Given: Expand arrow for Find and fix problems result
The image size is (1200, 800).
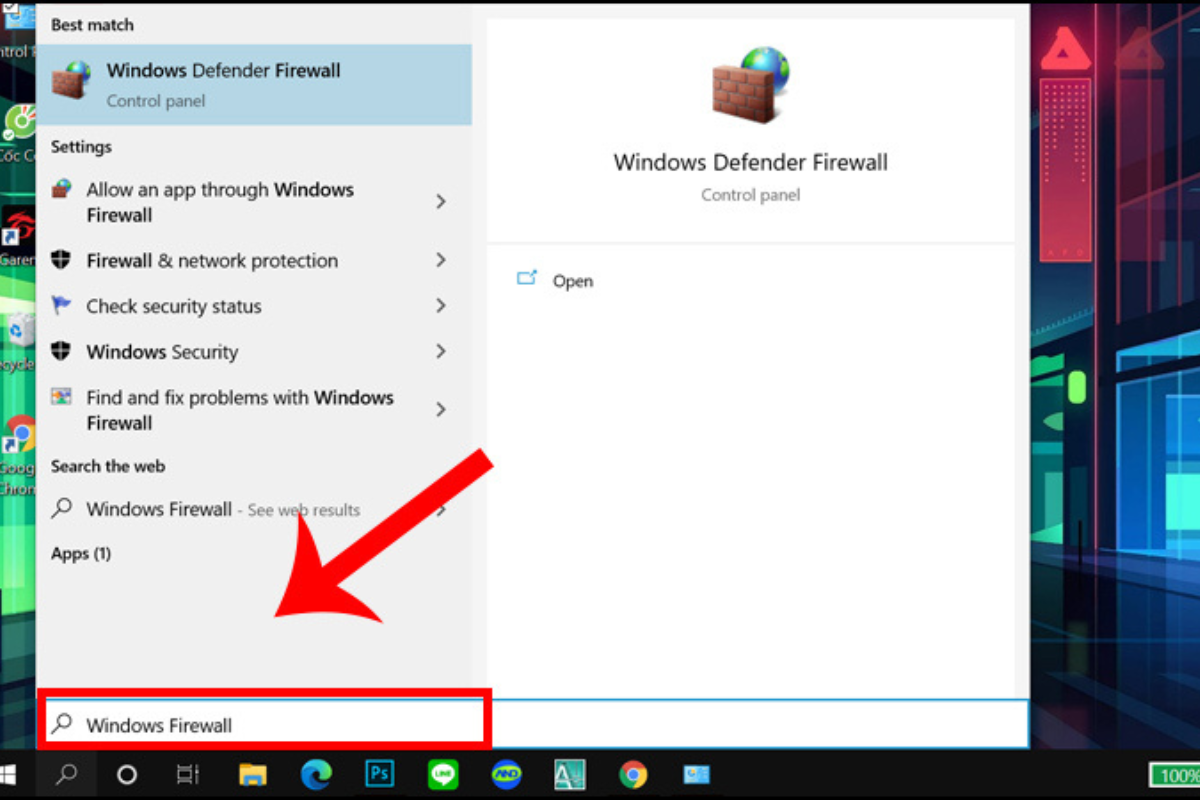Looking at the screenshot, I should [441, 410].
